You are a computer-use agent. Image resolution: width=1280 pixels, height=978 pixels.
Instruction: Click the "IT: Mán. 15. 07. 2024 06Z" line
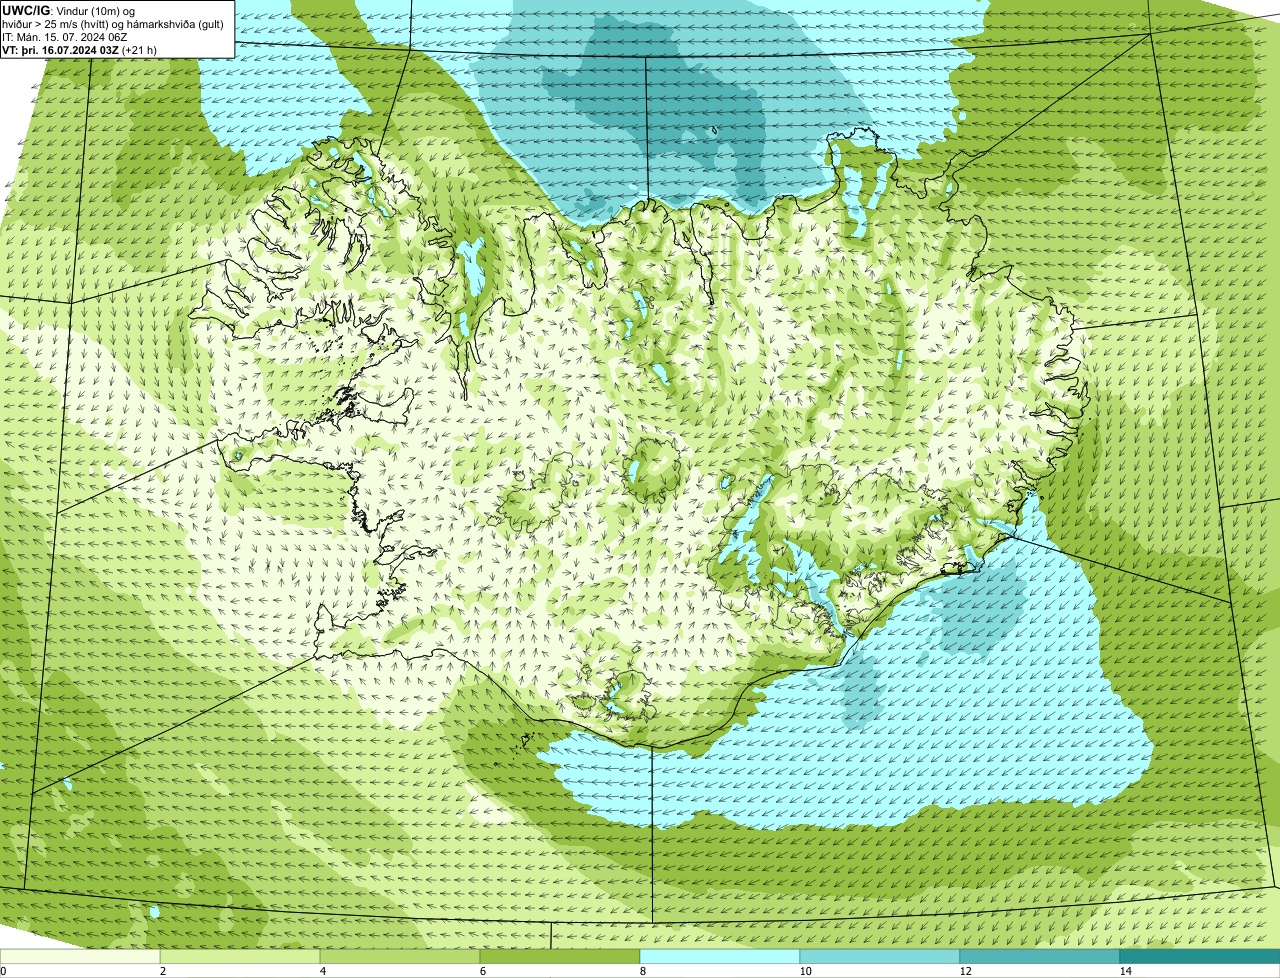[64, 37]
